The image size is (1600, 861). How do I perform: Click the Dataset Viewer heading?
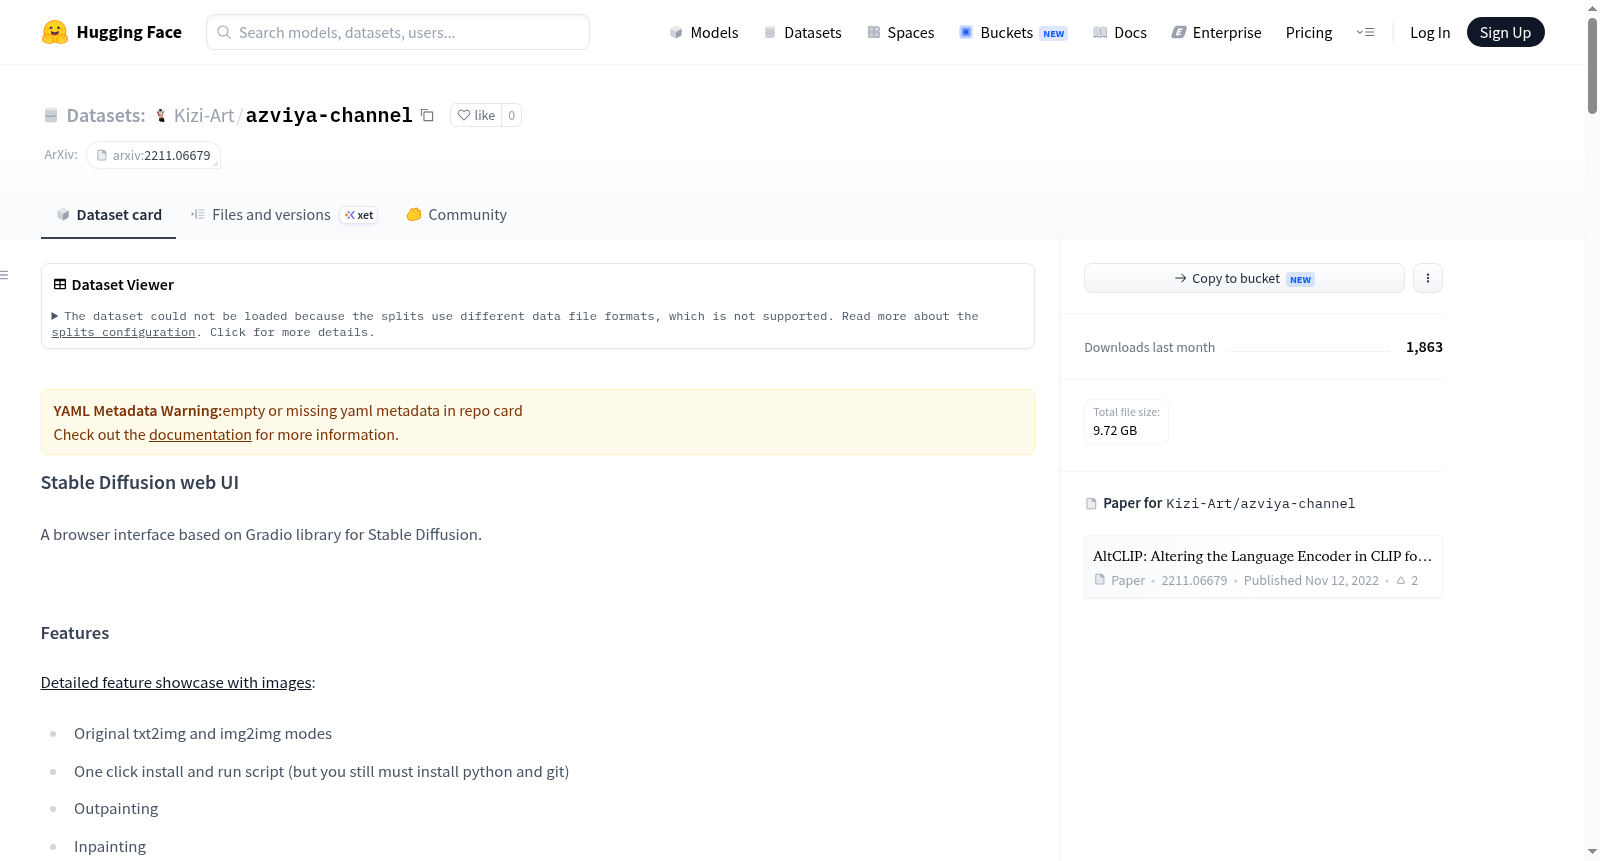click(x=122, y=285)
